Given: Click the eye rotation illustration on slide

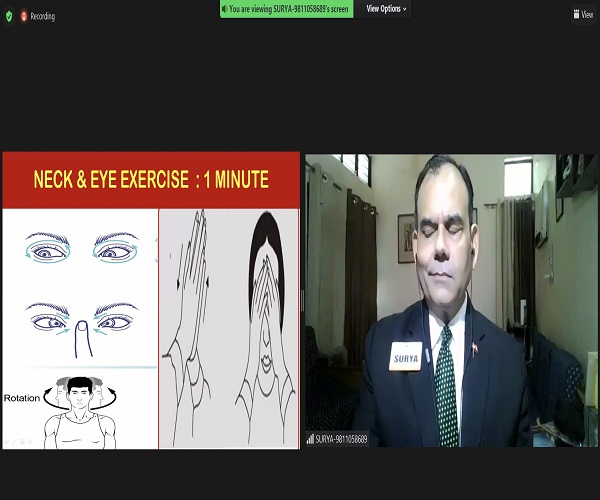Looking at the screenshot, I should coord(80,248).
